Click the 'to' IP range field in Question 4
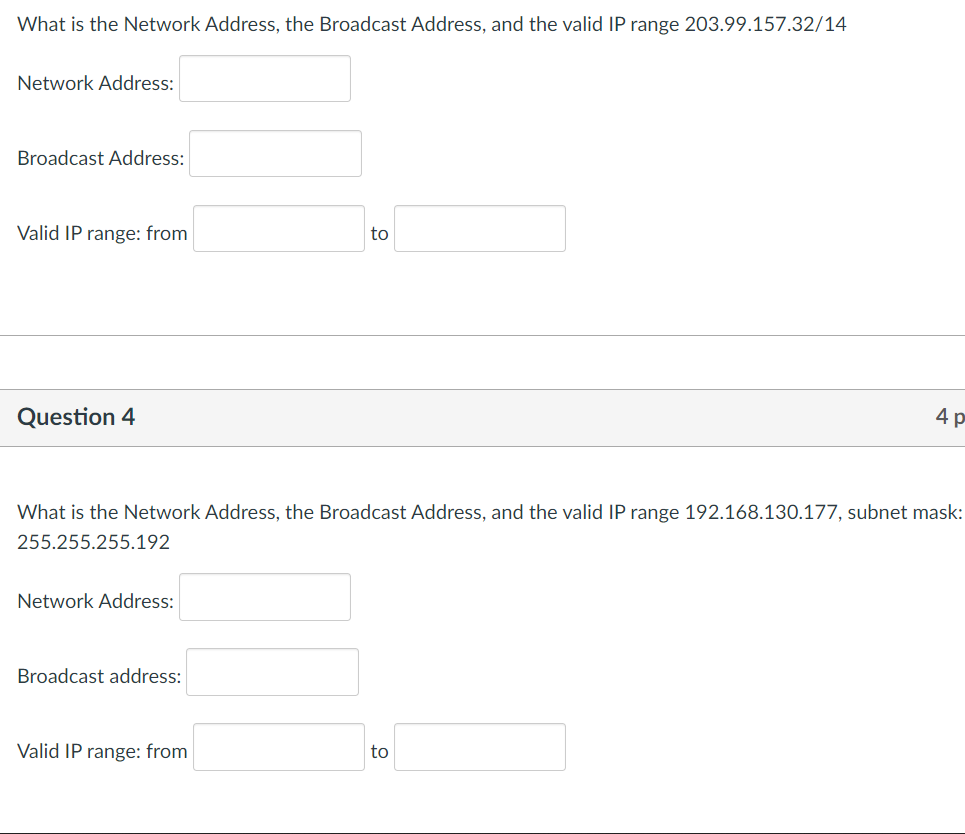 click(x=480, y=746)
